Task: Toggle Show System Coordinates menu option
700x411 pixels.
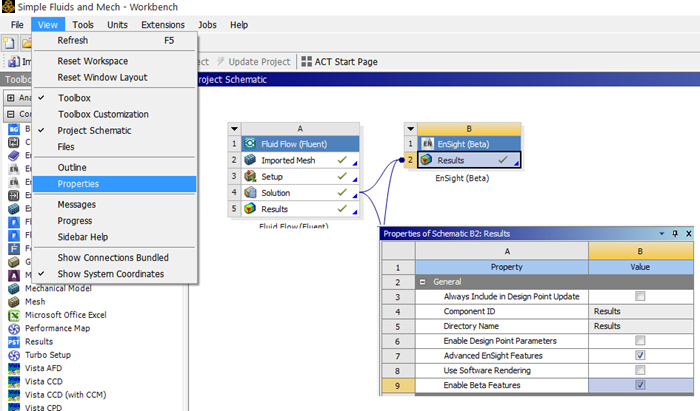Action: coord(114,274)
